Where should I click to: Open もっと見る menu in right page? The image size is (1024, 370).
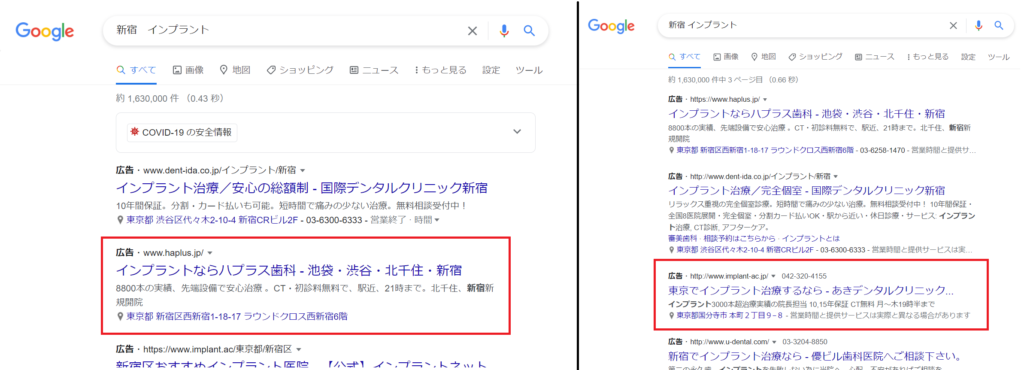pyautogui.click(x=928, y=57)
